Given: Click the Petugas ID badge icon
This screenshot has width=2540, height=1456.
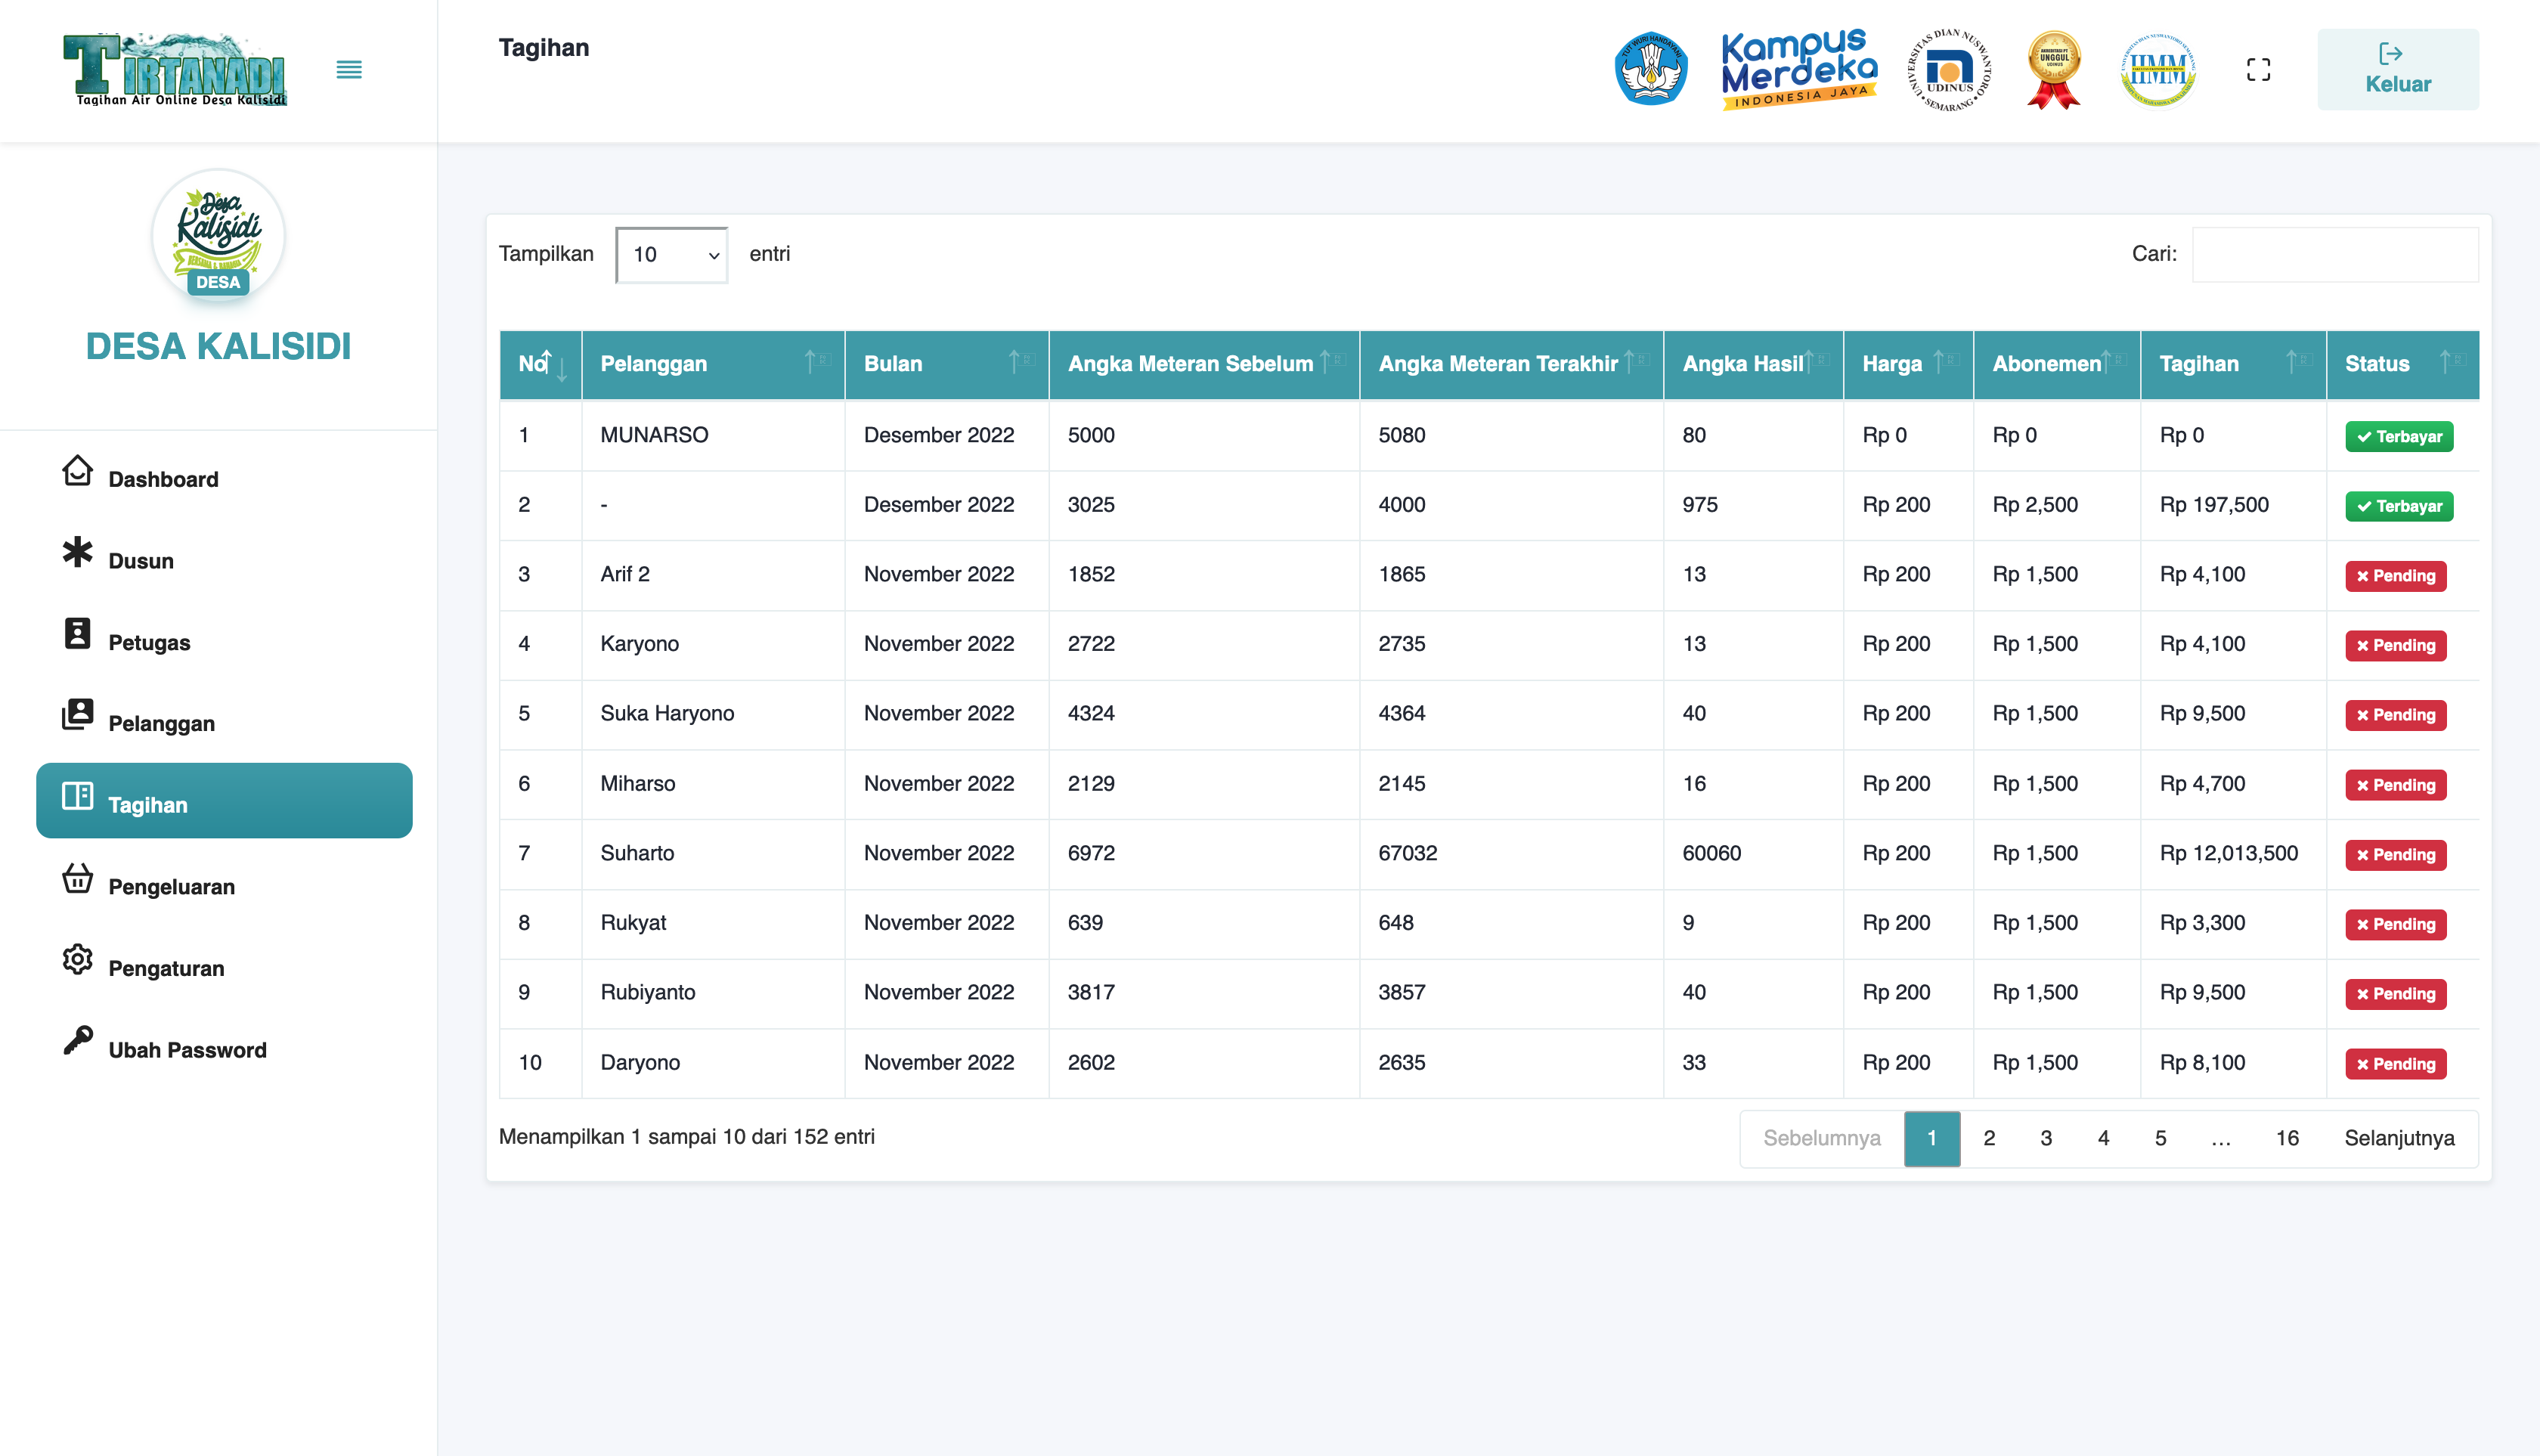Looking at the screenshot, I should click(x=77, y=633).
